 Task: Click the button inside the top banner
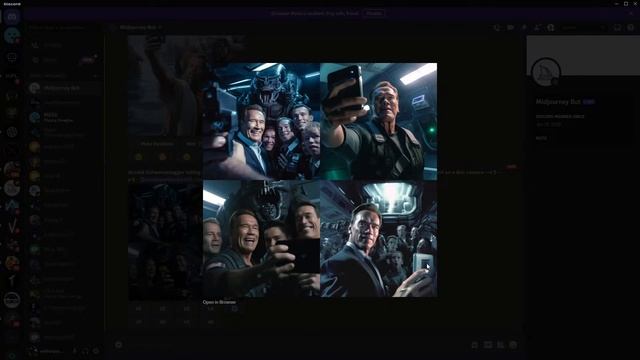[373, 13]
